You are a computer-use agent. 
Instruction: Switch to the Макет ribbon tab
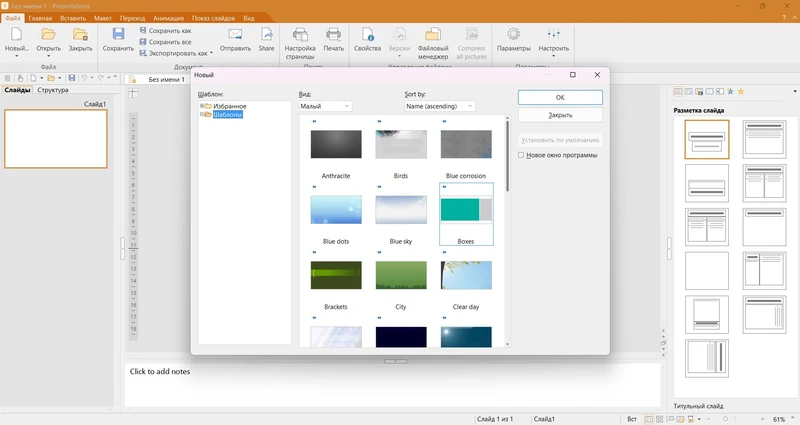coord(103,18)
